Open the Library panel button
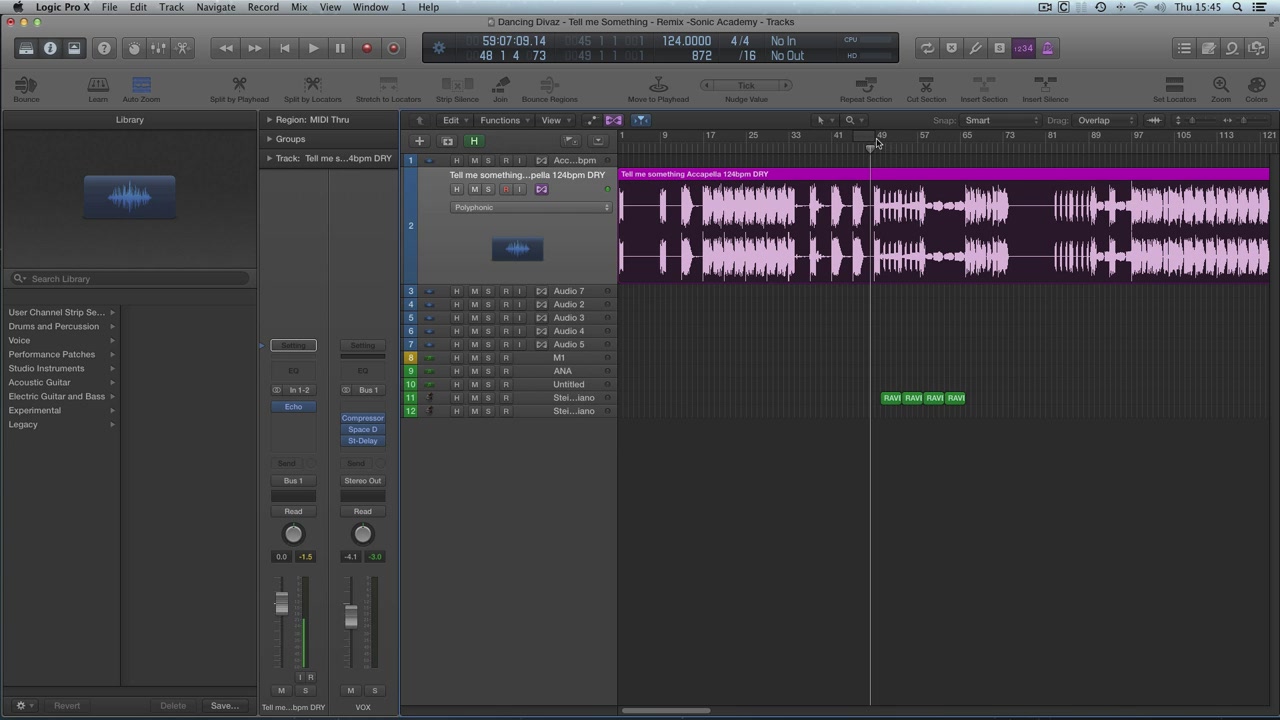Screen dimensions: 1280x720 point(26,48)
